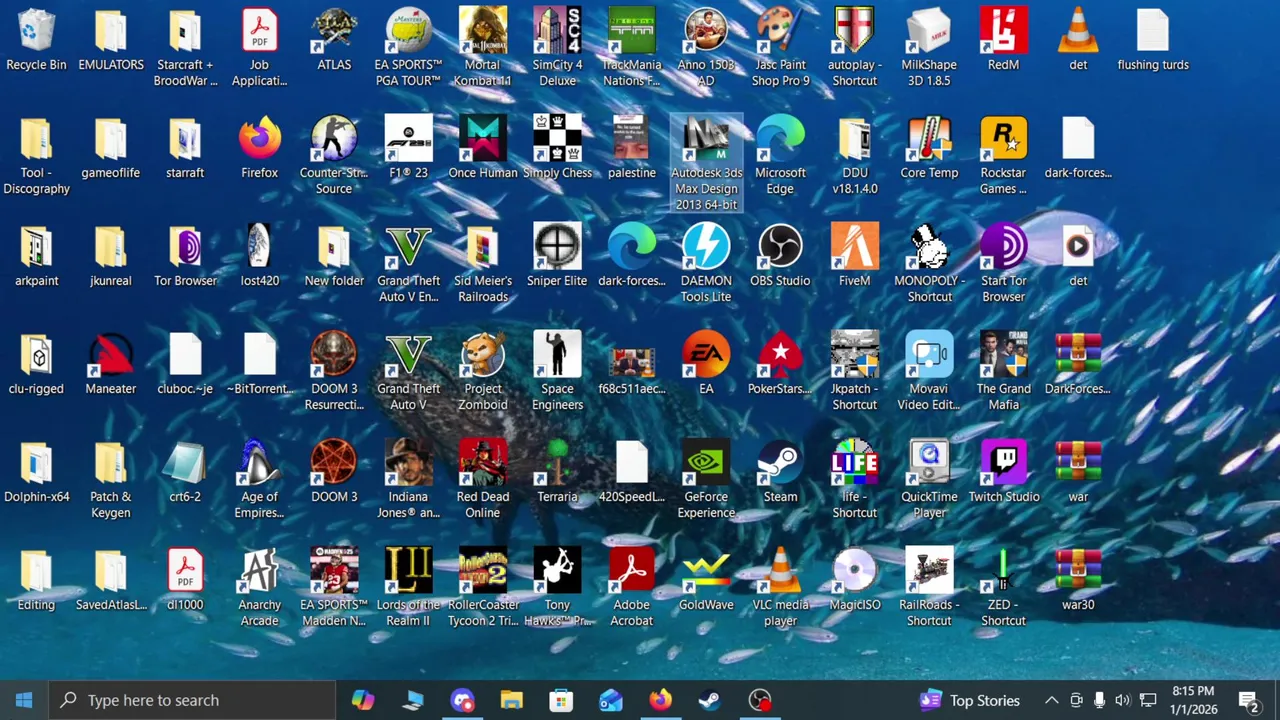Launch MagicISO
Viewport: 1280px width, 720px height.
click(855, 580)
